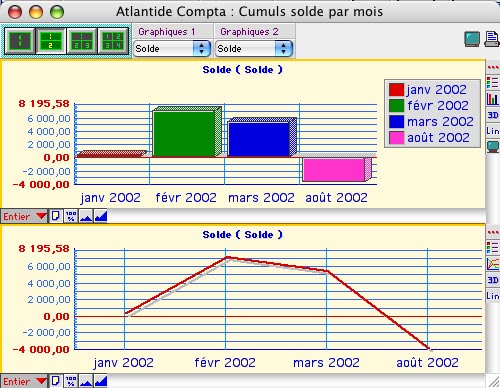The width and height of the screenshot is (500, 388).
Task: Click the rising area icon under bottom chart
Action: (x=101, y=381)
